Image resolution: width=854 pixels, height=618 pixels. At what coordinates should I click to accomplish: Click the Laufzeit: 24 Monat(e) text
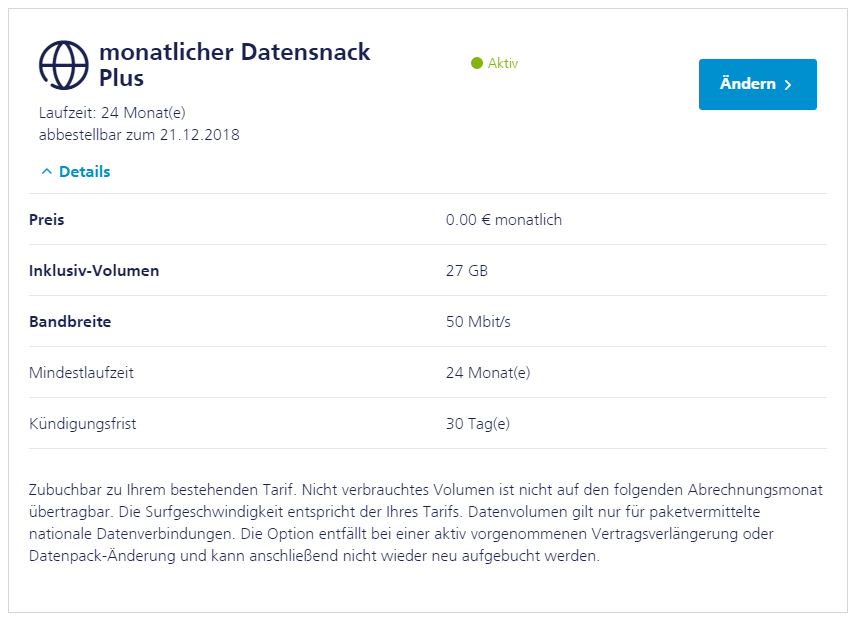point(112,113)
